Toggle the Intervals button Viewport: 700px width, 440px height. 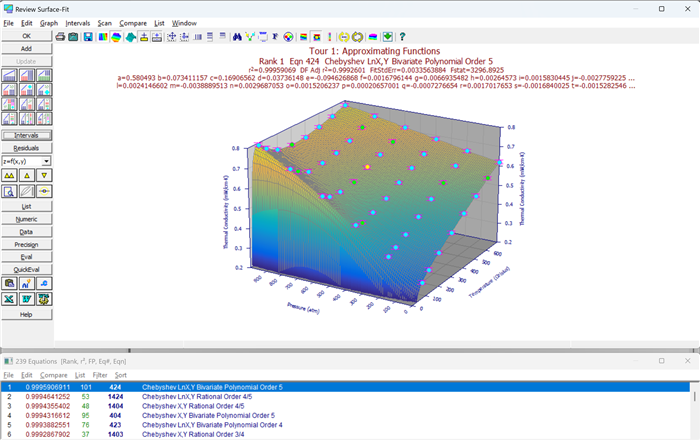click(26, 135)
